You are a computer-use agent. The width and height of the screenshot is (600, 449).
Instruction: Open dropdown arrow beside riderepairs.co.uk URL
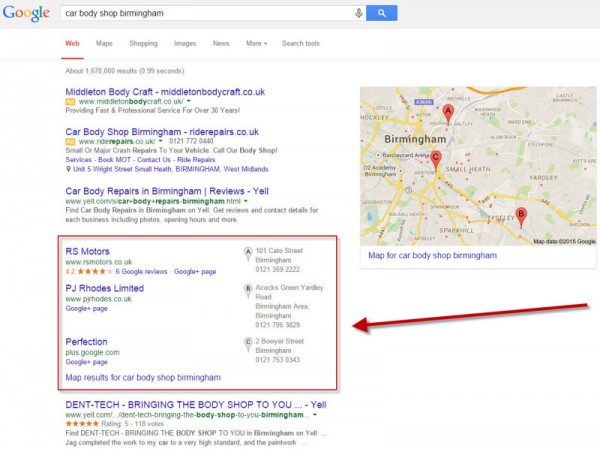point(160,141)
